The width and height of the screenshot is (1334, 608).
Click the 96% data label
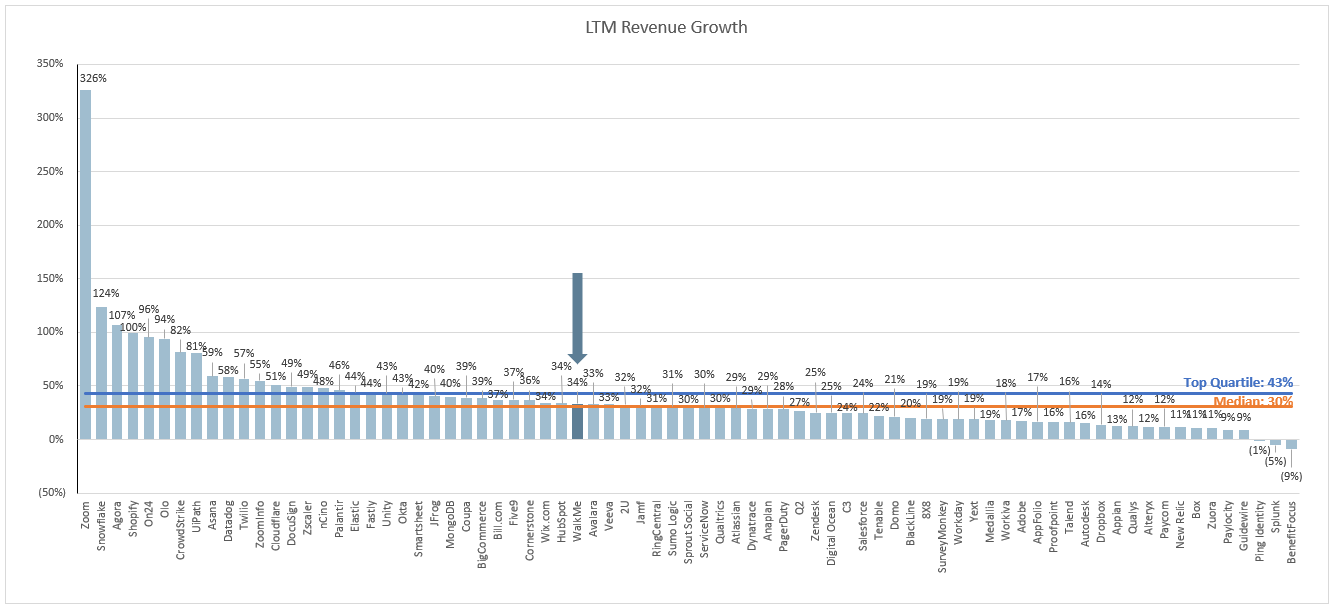click(150, 310)
